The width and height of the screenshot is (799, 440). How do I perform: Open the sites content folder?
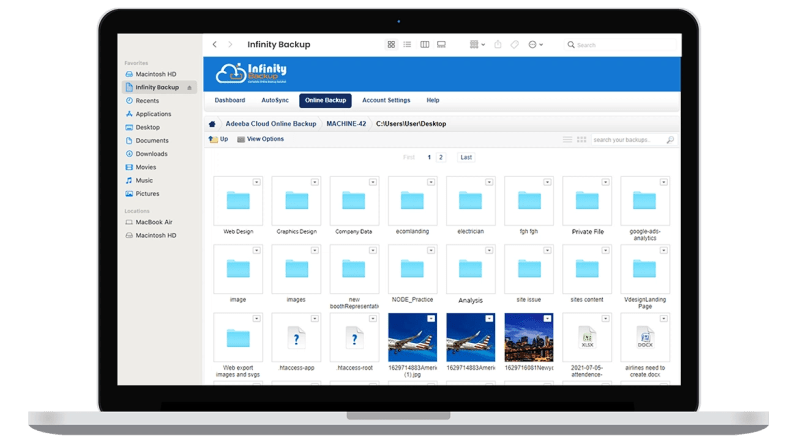pyautogui.click(x=587, y=269)
